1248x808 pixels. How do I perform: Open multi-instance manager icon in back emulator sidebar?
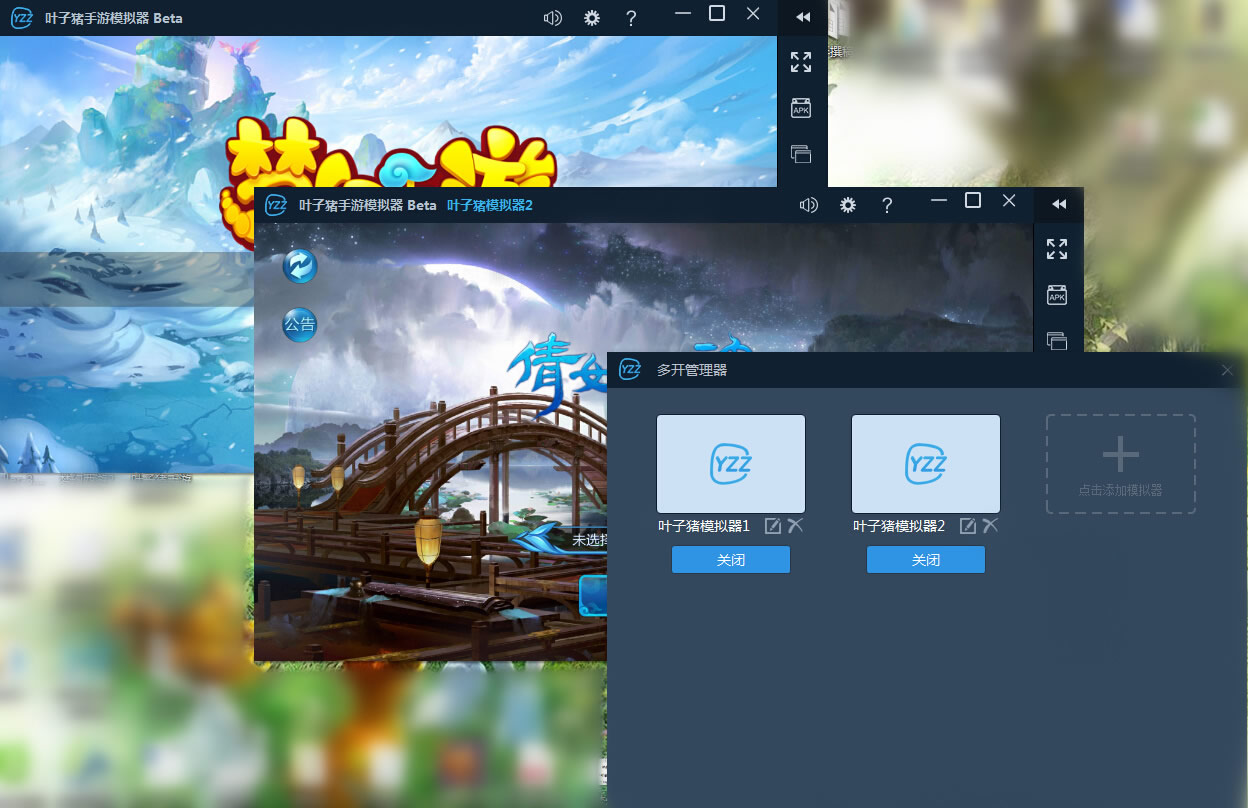click(x=801, y=154)
